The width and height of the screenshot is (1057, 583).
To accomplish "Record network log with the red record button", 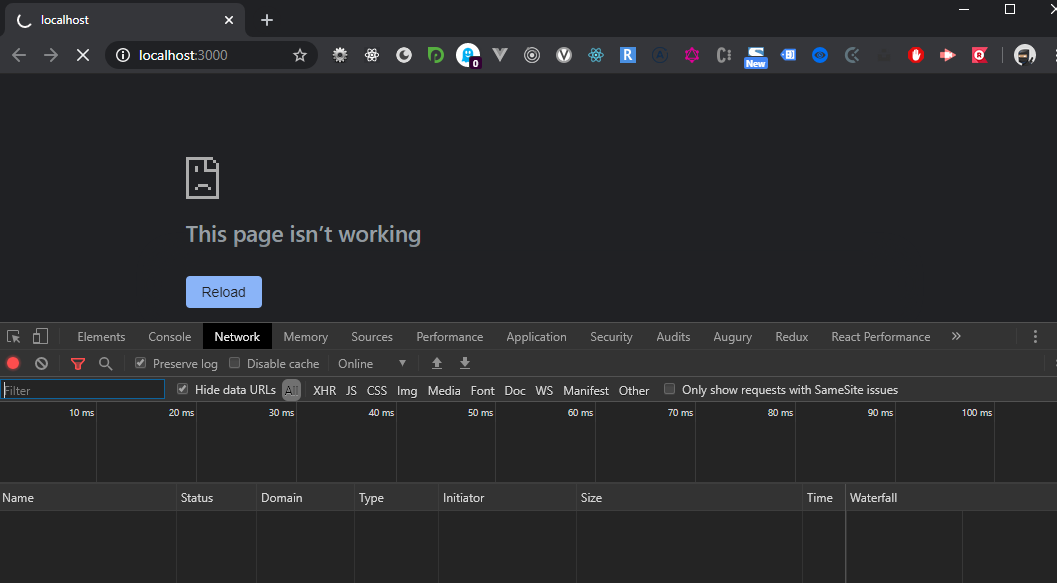I will click(x=12, y=363).
